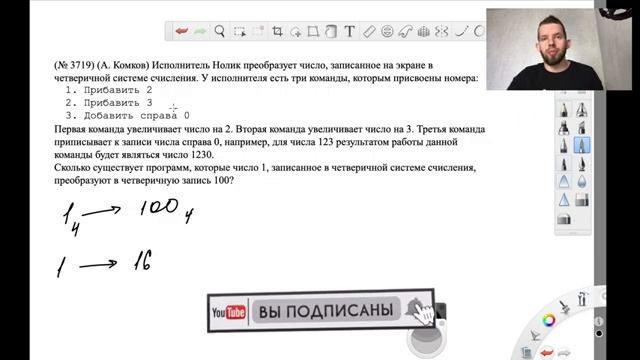Click the black color puck
The image size is (640, 360).
[599, 333]
